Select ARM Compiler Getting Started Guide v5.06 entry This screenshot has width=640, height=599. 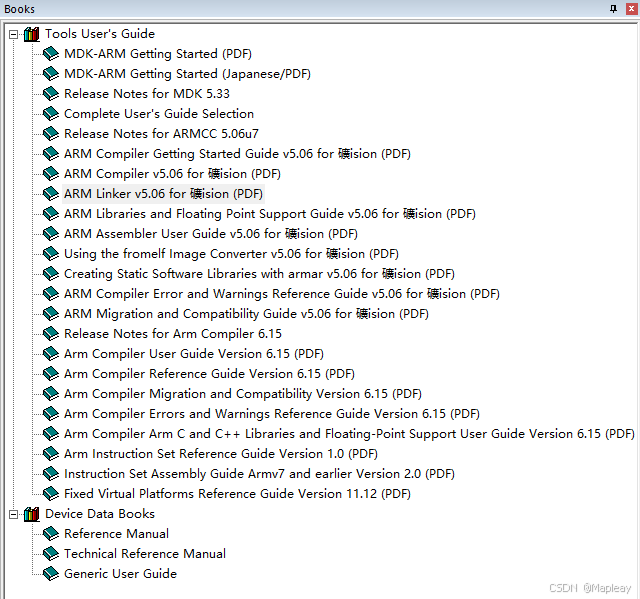pyautogui.click(x=237, y=154)
